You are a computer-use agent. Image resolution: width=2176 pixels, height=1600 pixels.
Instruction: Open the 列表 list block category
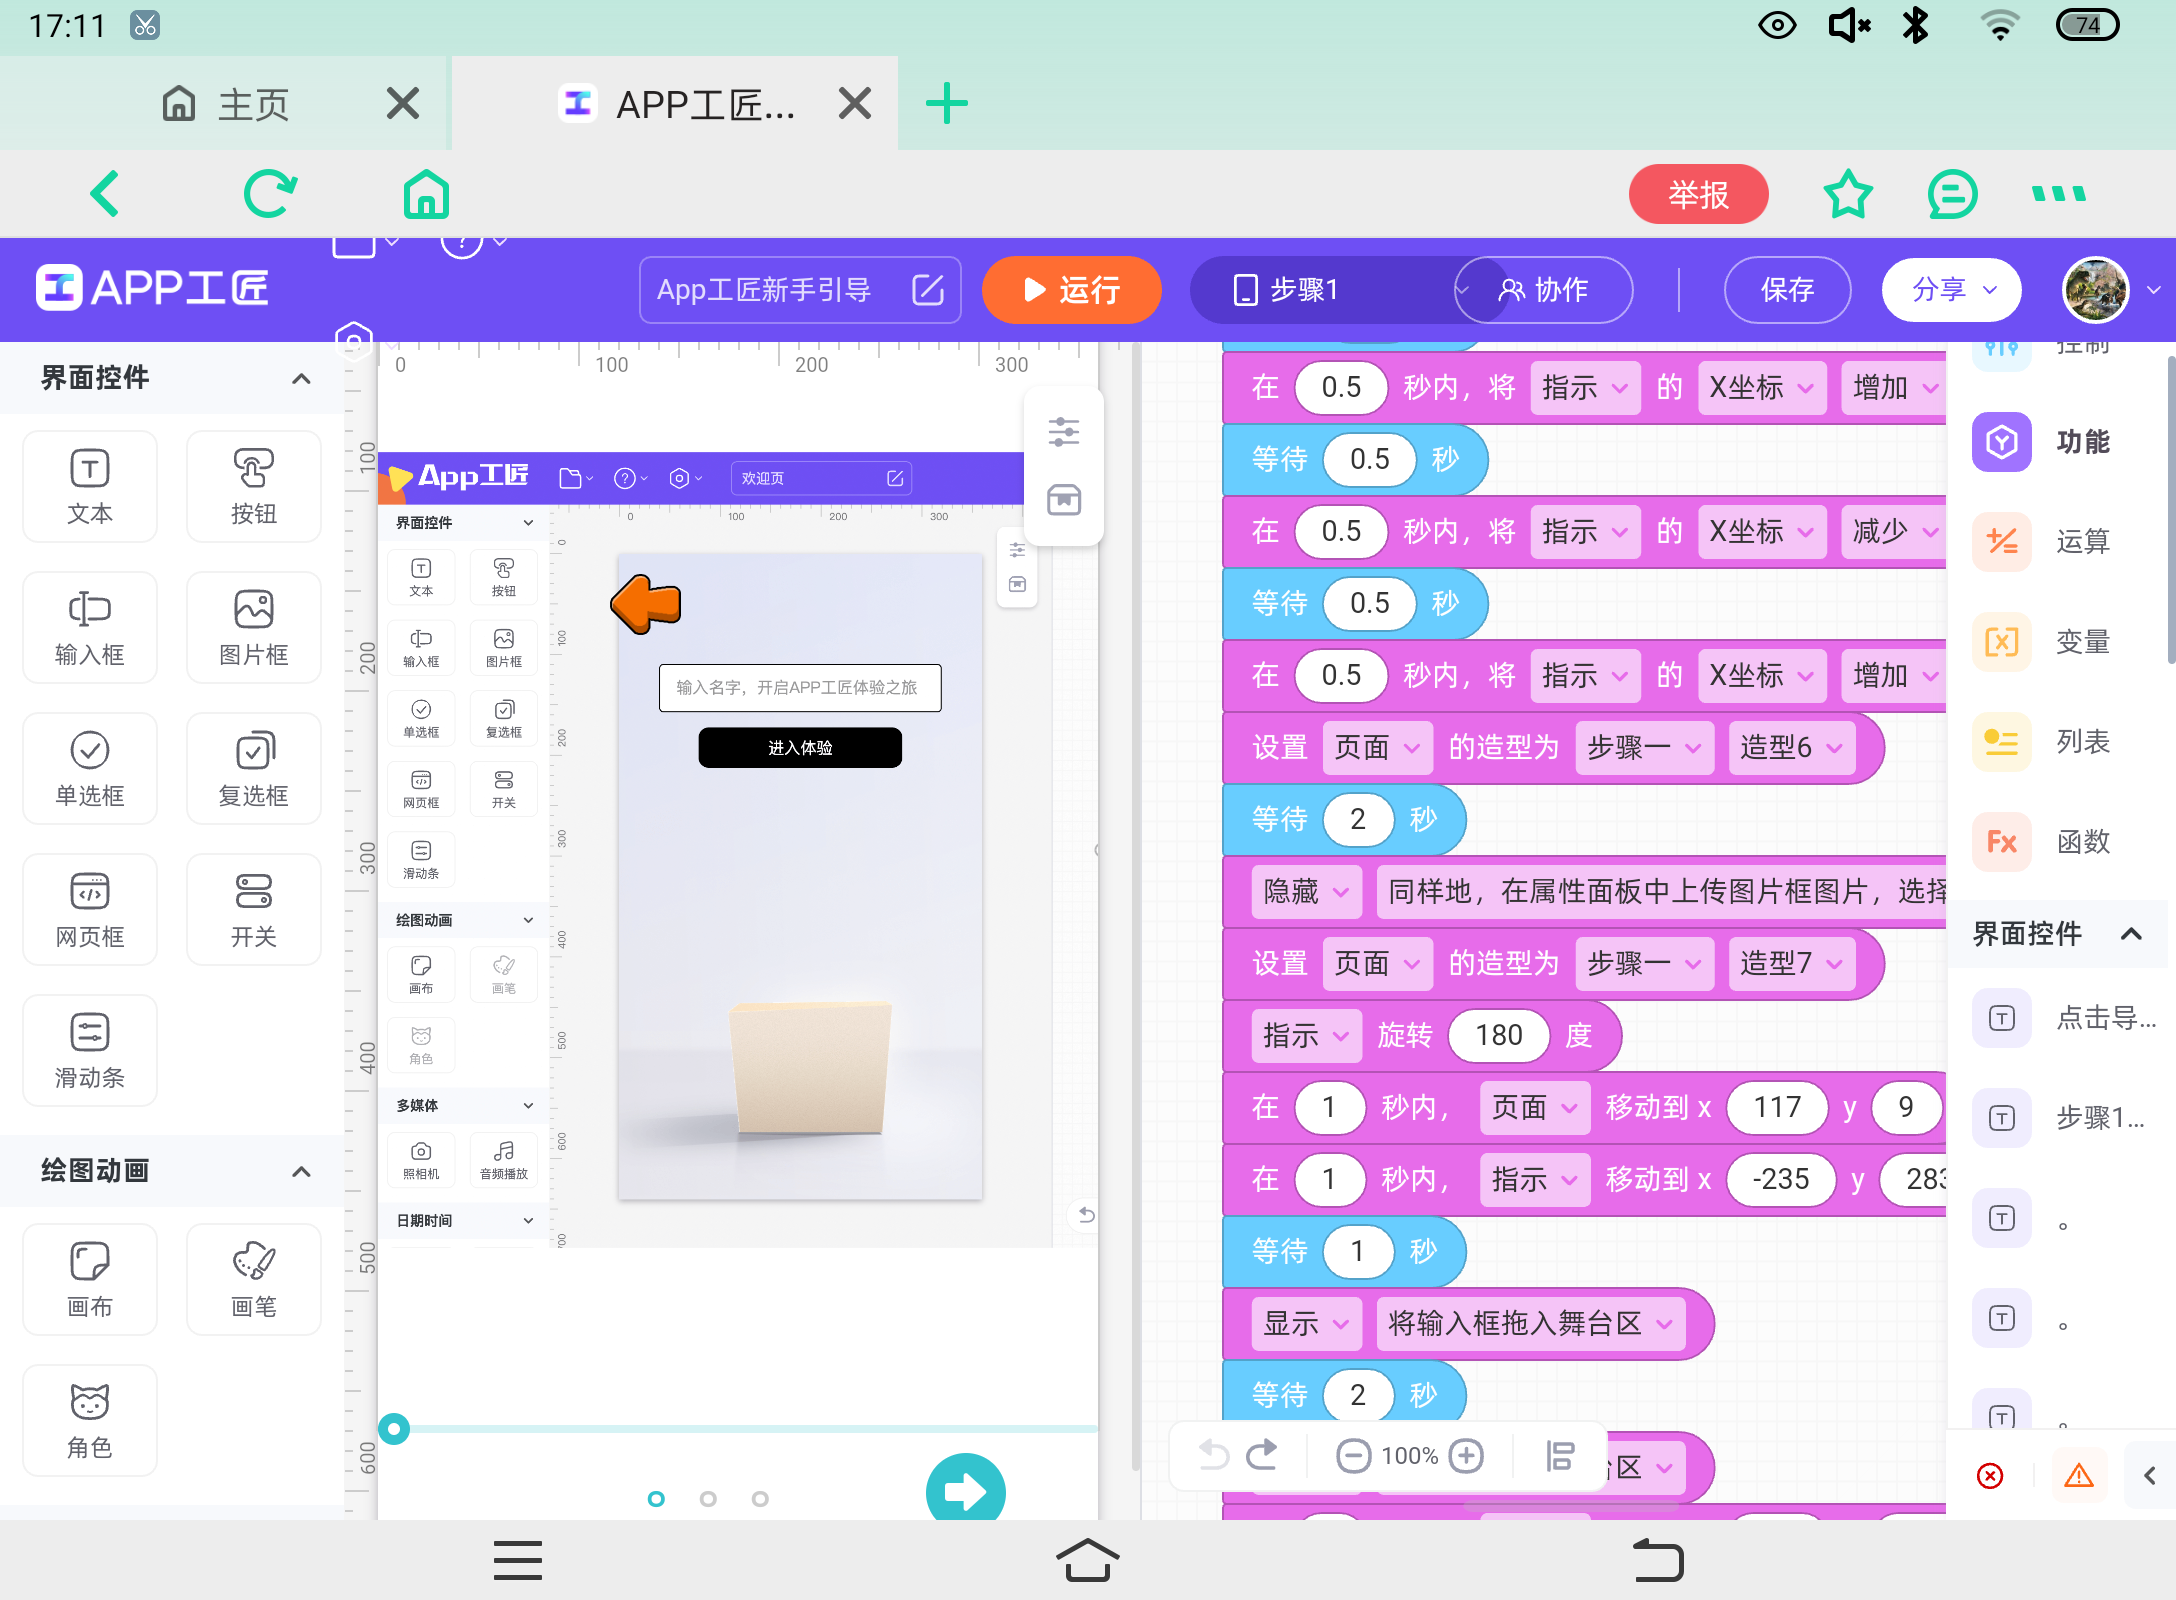click(x=2044, y=742)
